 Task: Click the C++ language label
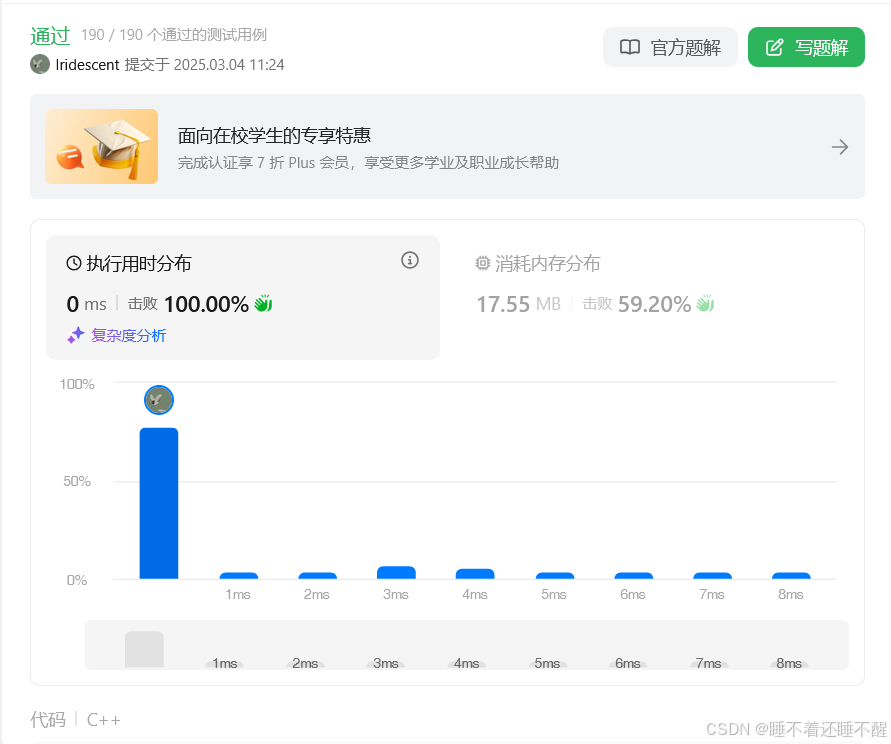click(x=103, y=720)
